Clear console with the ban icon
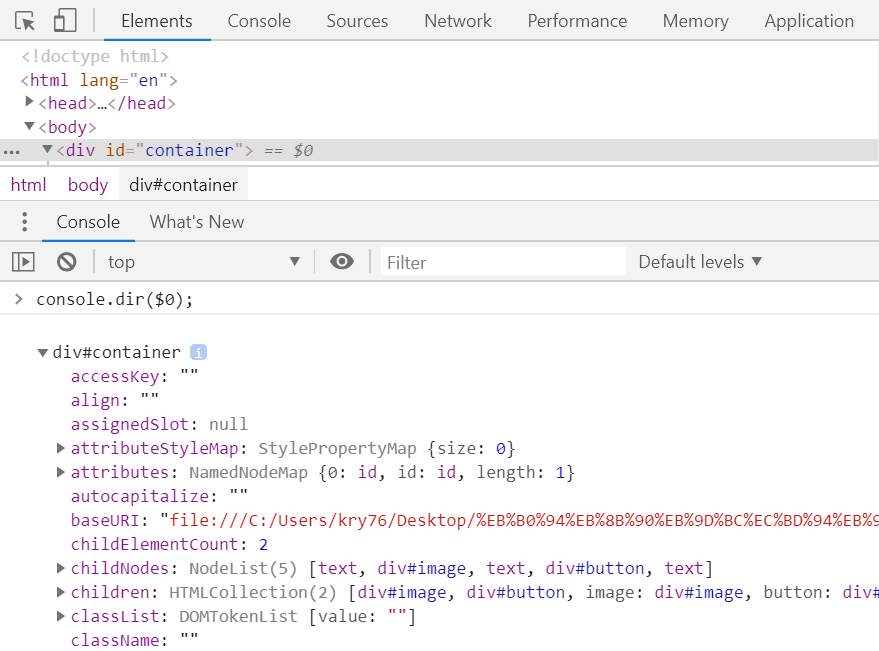 [x=67, y=262]
